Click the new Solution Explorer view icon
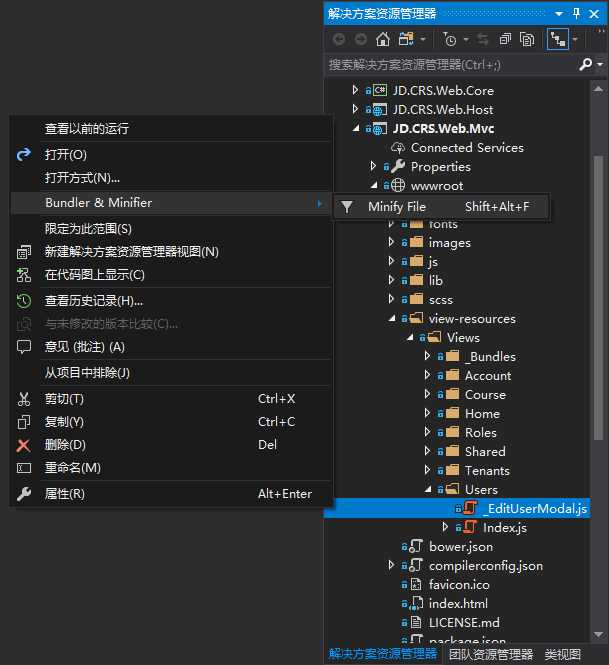Viewport: 609px width, 665px height. pyautogui.click(x=24, y=252)
